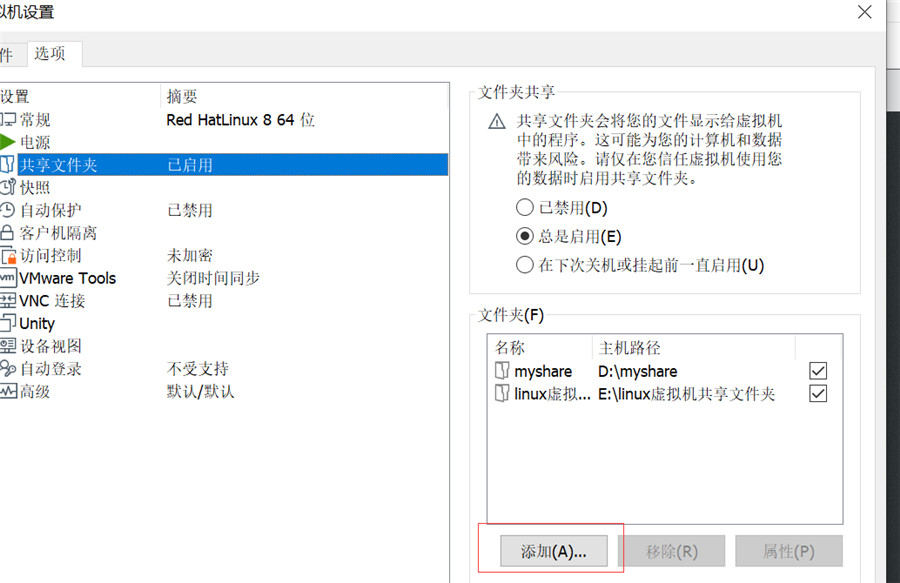The height and width of the screenshot is (583, 900).
Task: Click the Unity window icon
Action: tap(8, 322)
